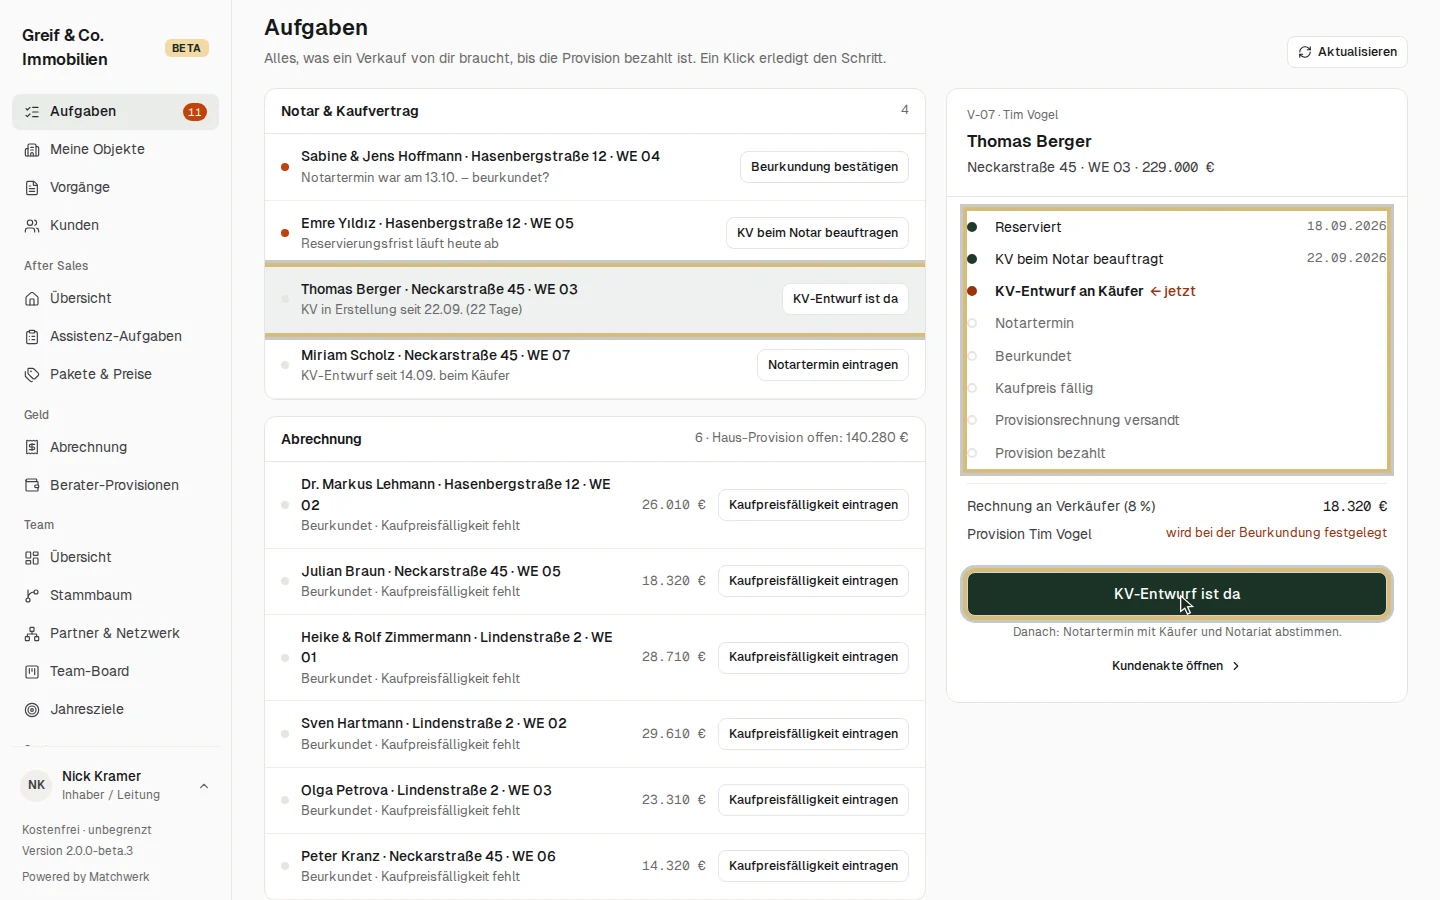This screenshot has height=900, width=1440.
Task: Click the Vorgänge document icon
Action: (x=32, y=188)
